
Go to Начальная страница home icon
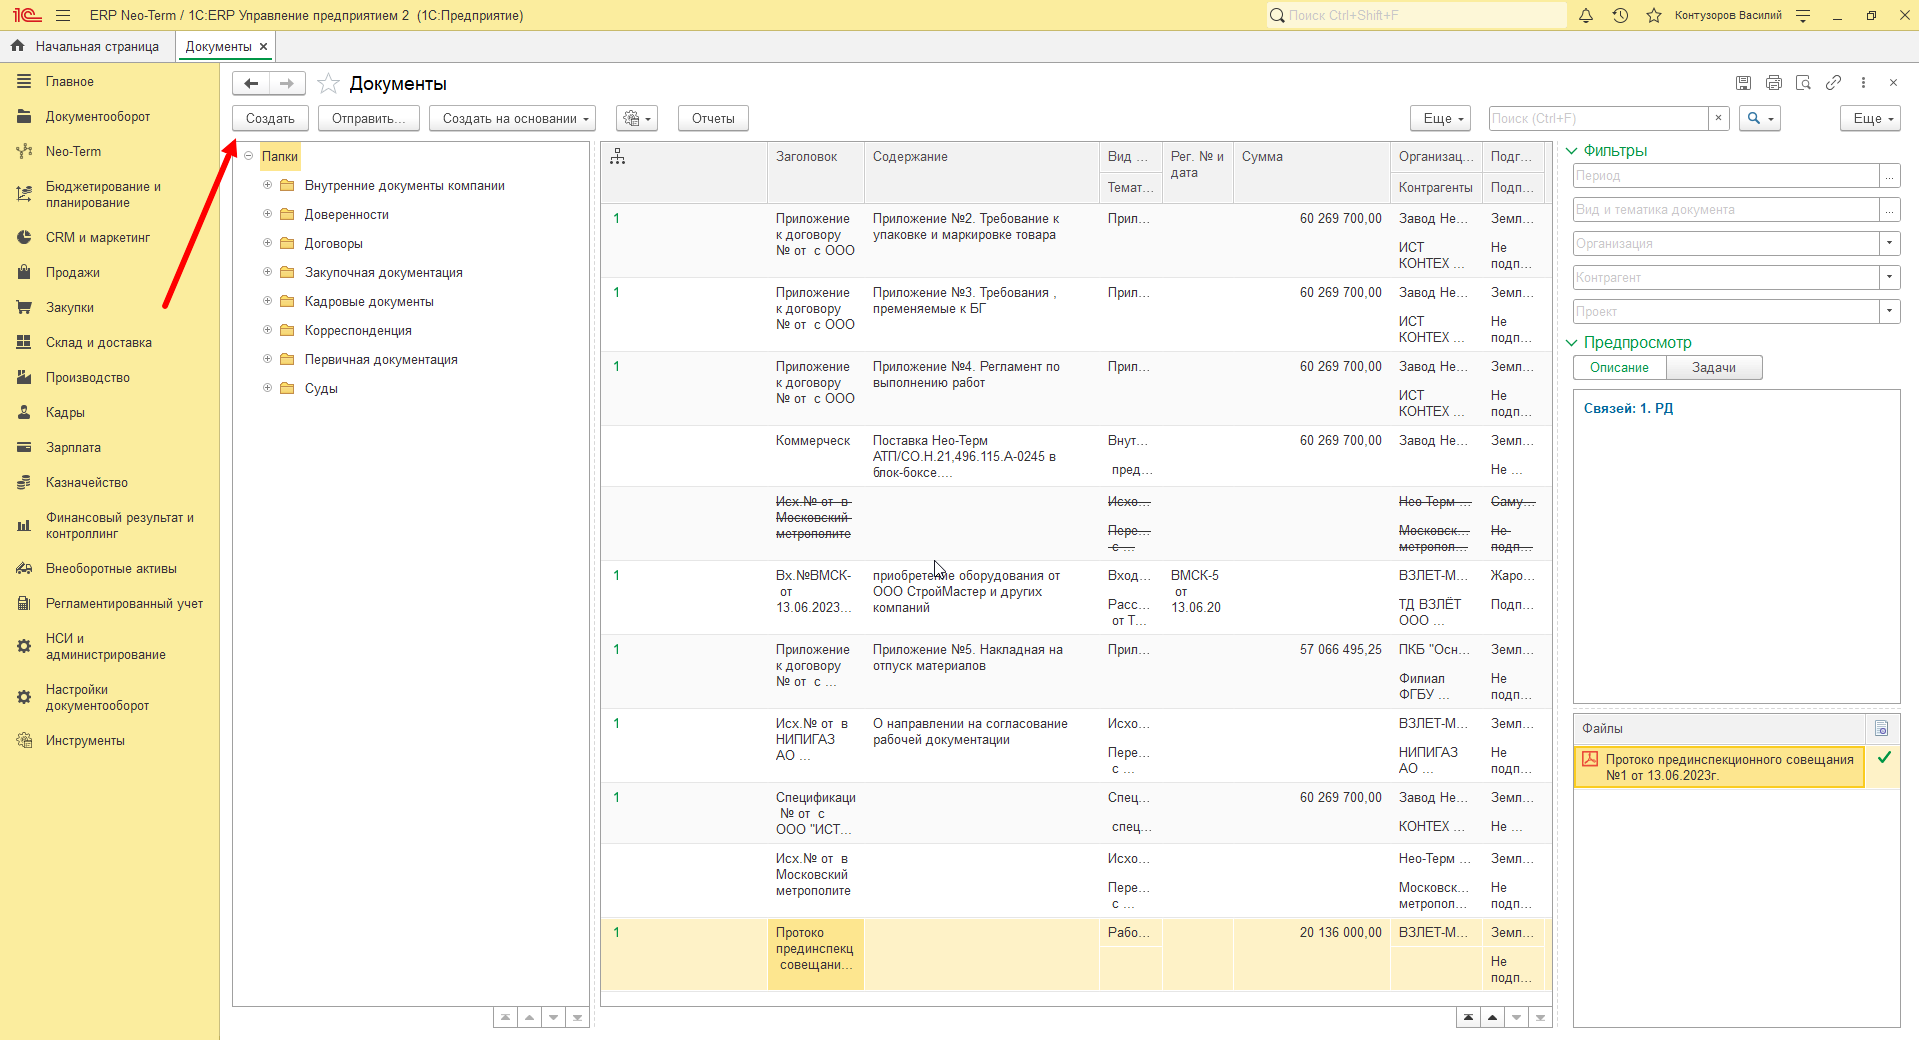tap(17, 46)
